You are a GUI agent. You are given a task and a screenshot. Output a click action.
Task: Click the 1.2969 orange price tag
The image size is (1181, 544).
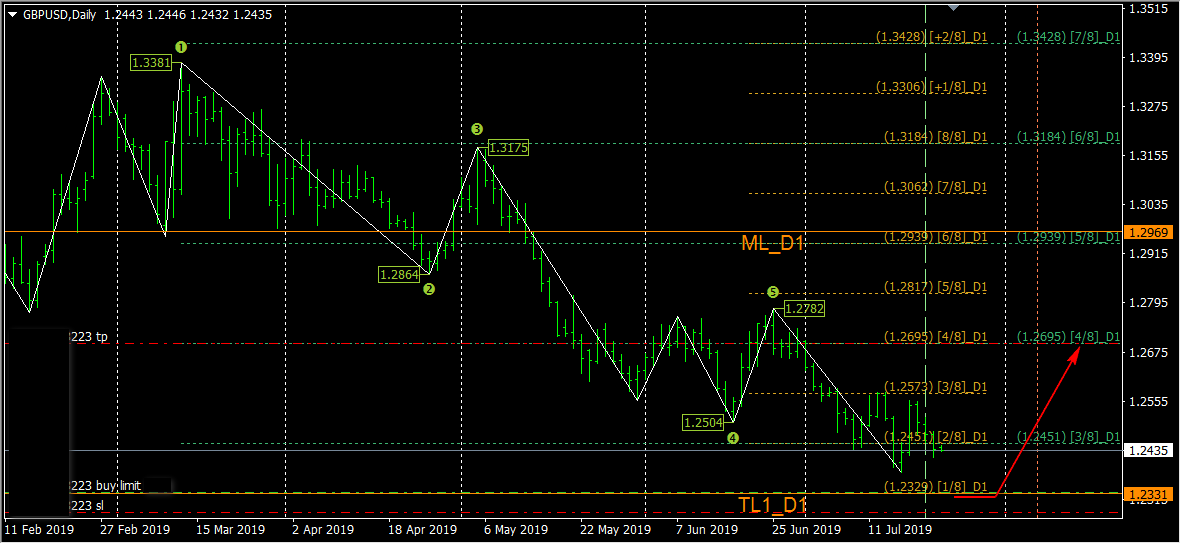pos(1148,231)
